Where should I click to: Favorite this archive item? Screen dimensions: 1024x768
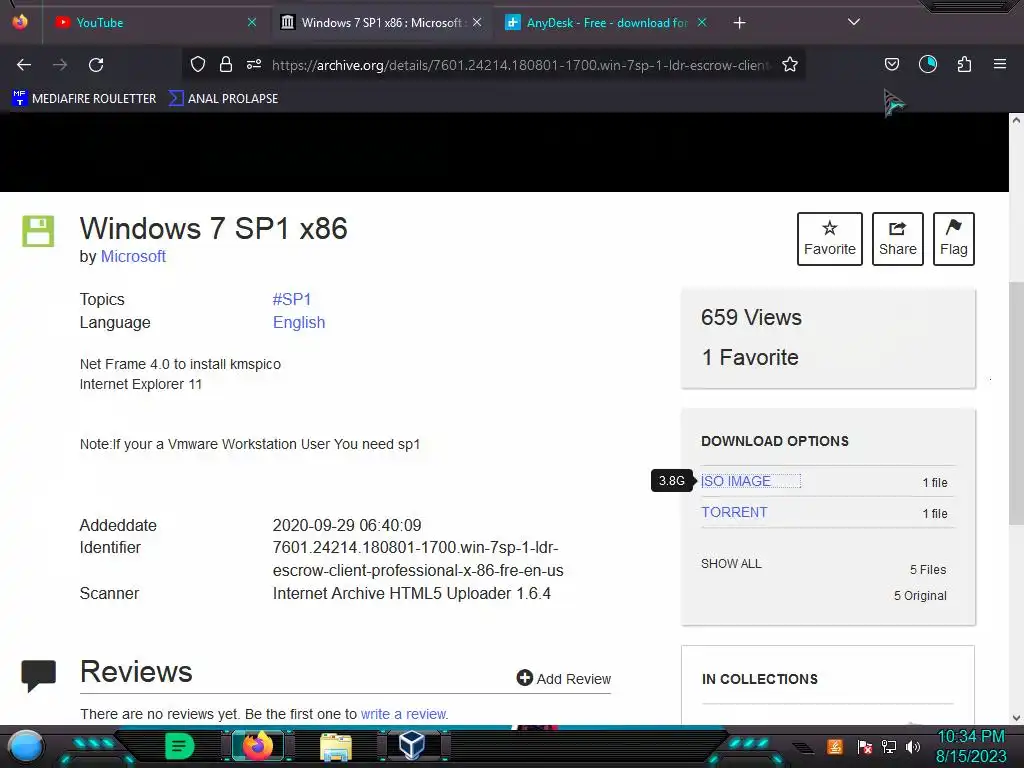point(829,238)
